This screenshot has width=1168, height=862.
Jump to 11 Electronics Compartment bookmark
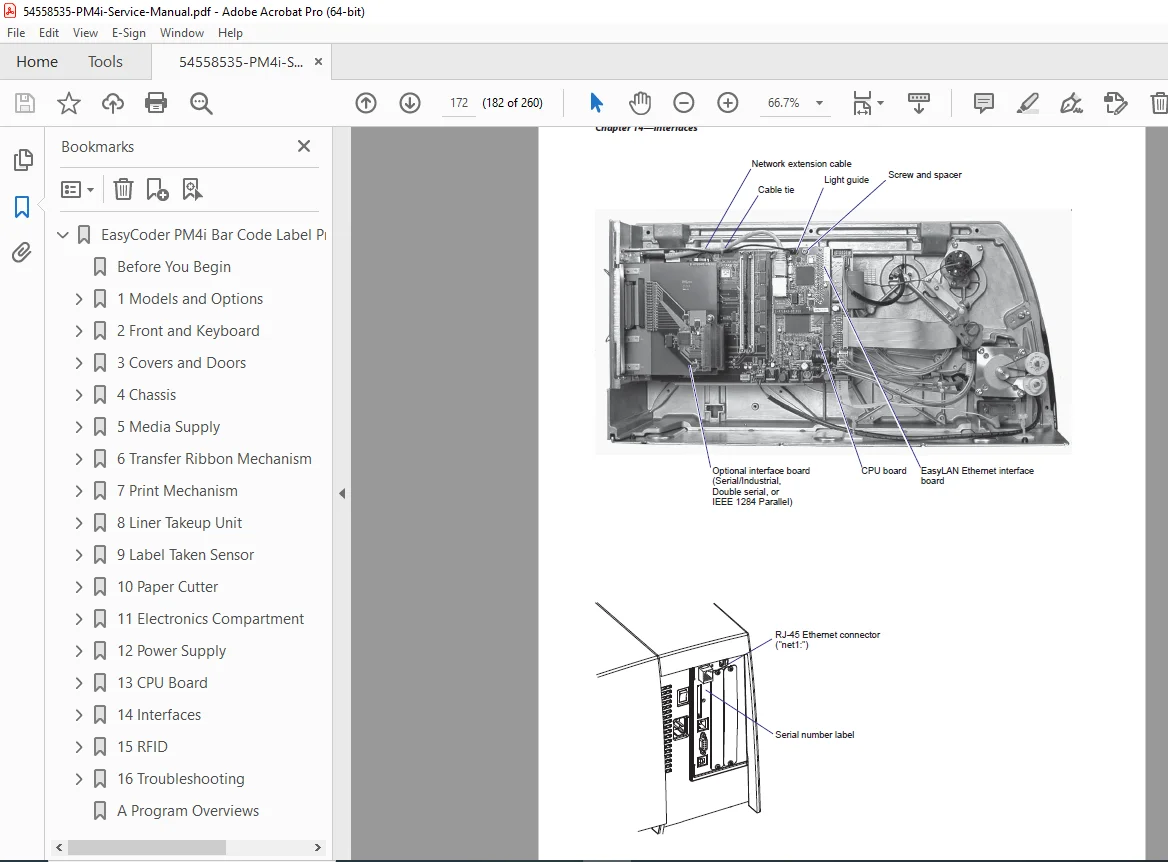pos(210,619)
